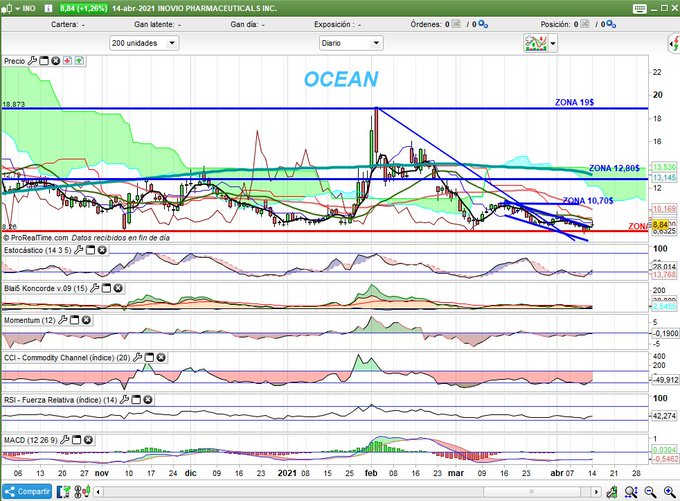Click the drawing pencil icon in bottom right

612,491
